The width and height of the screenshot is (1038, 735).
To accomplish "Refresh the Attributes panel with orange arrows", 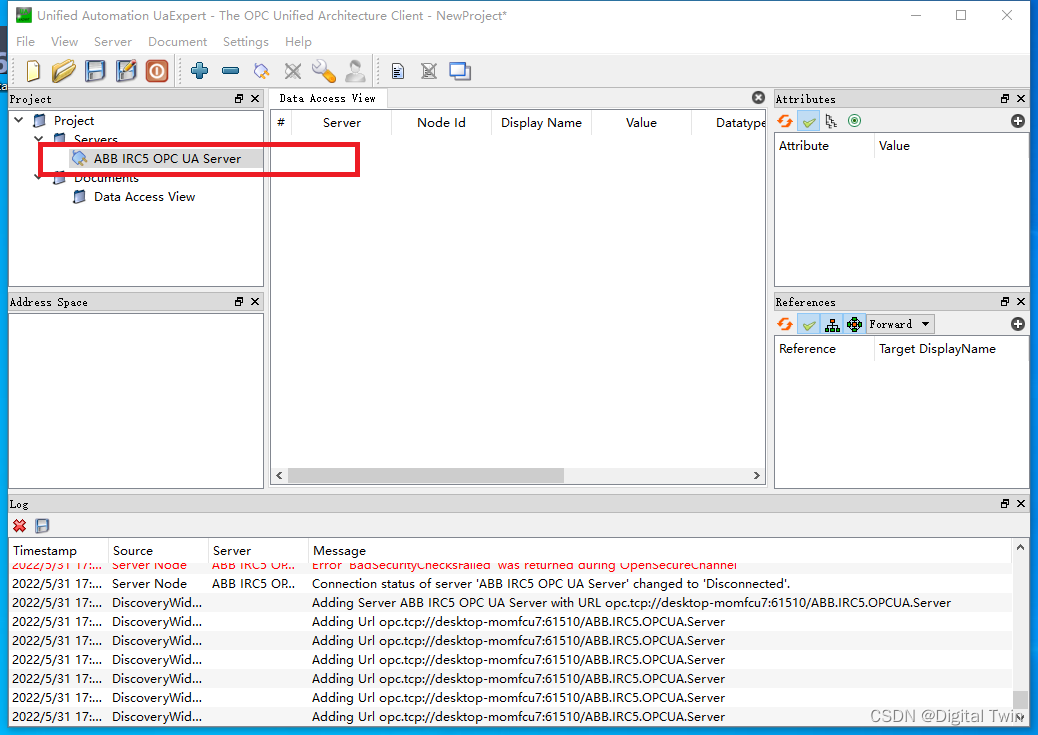I will pos(785,121).
